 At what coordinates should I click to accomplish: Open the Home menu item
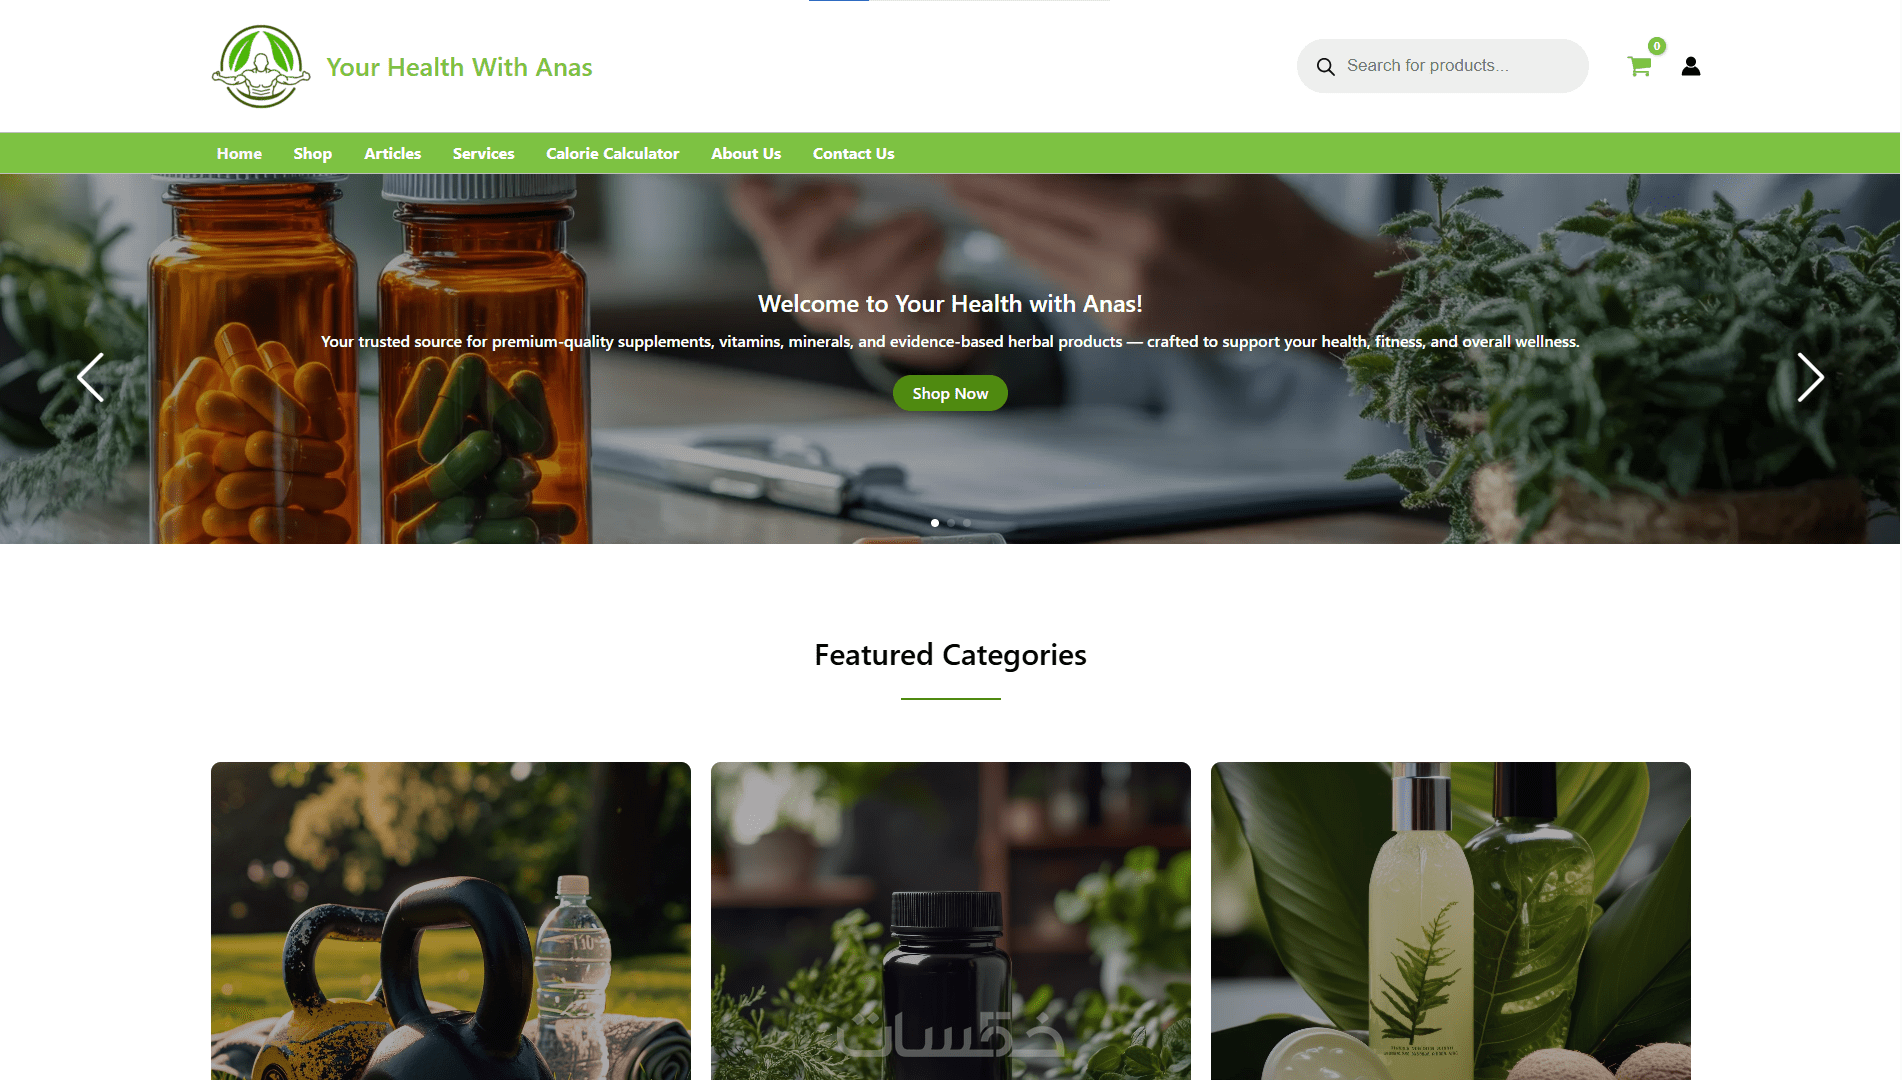239,153
